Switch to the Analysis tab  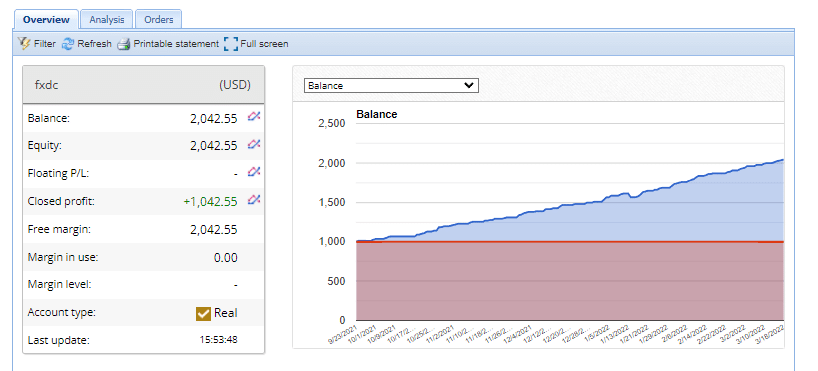[107, 19]
